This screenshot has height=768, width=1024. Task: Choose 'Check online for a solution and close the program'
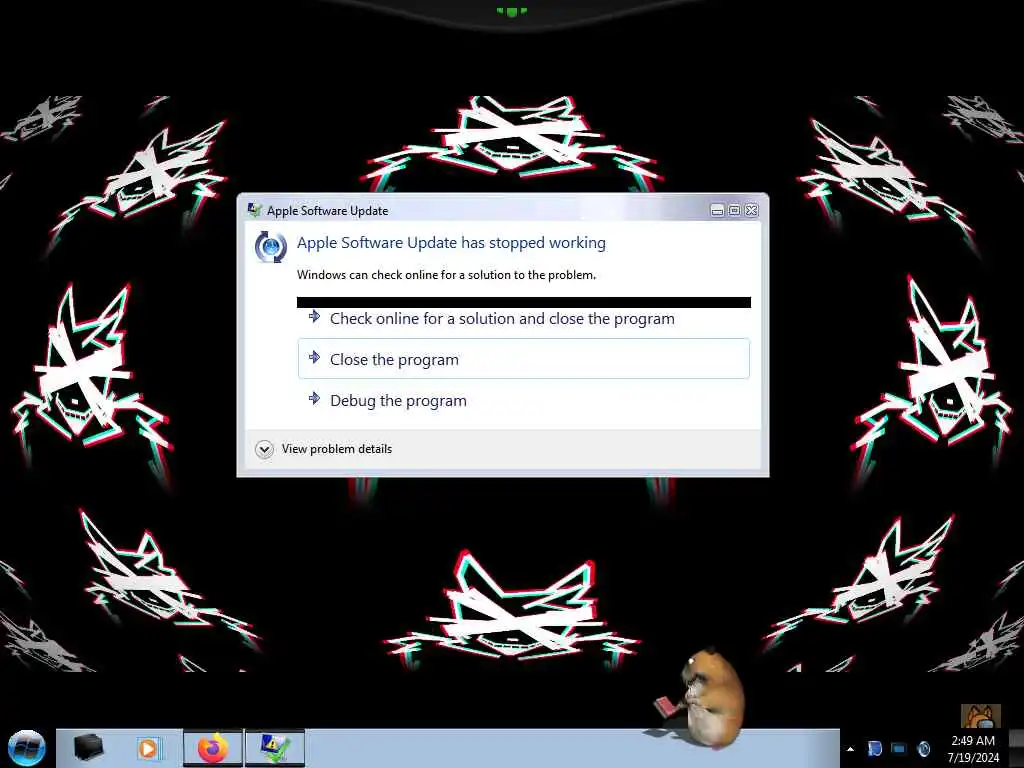coord(524,319)
